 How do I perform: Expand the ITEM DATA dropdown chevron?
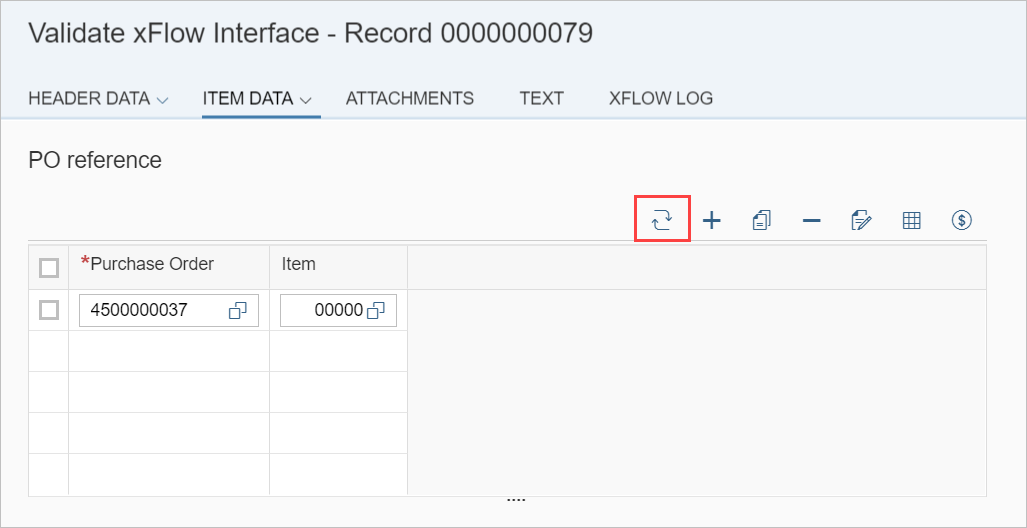pos(306,100)
